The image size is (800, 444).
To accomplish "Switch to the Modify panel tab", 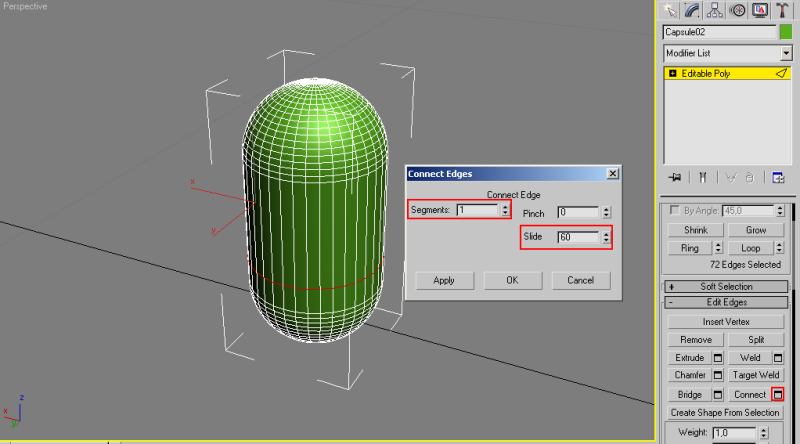I will 692,10.
